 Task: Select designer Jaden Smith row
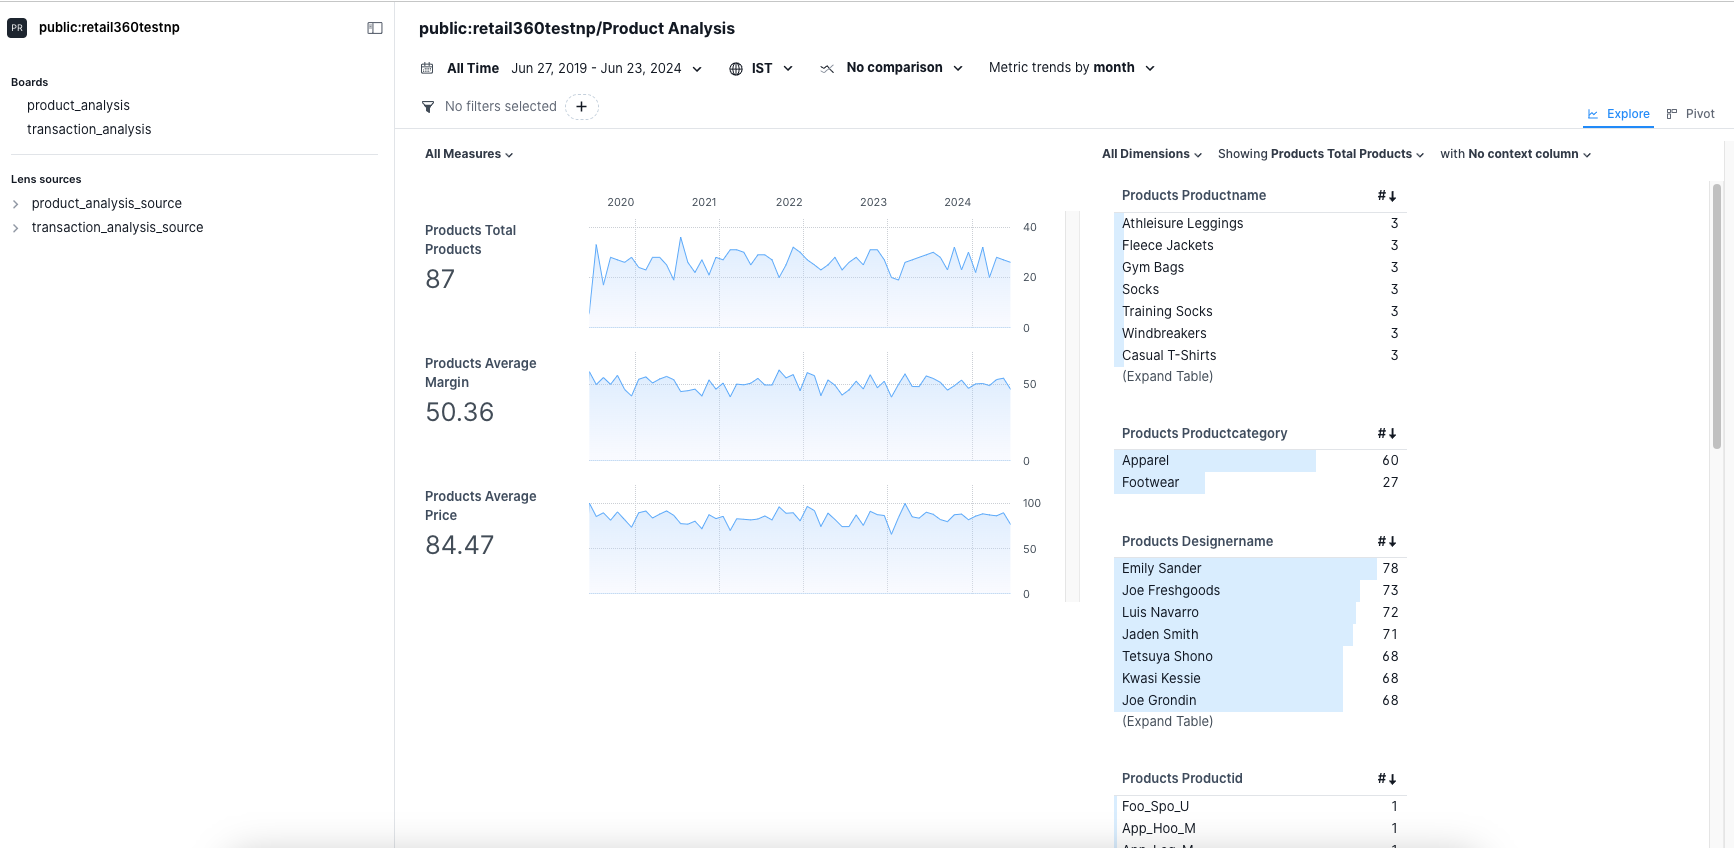(1260, 635)
